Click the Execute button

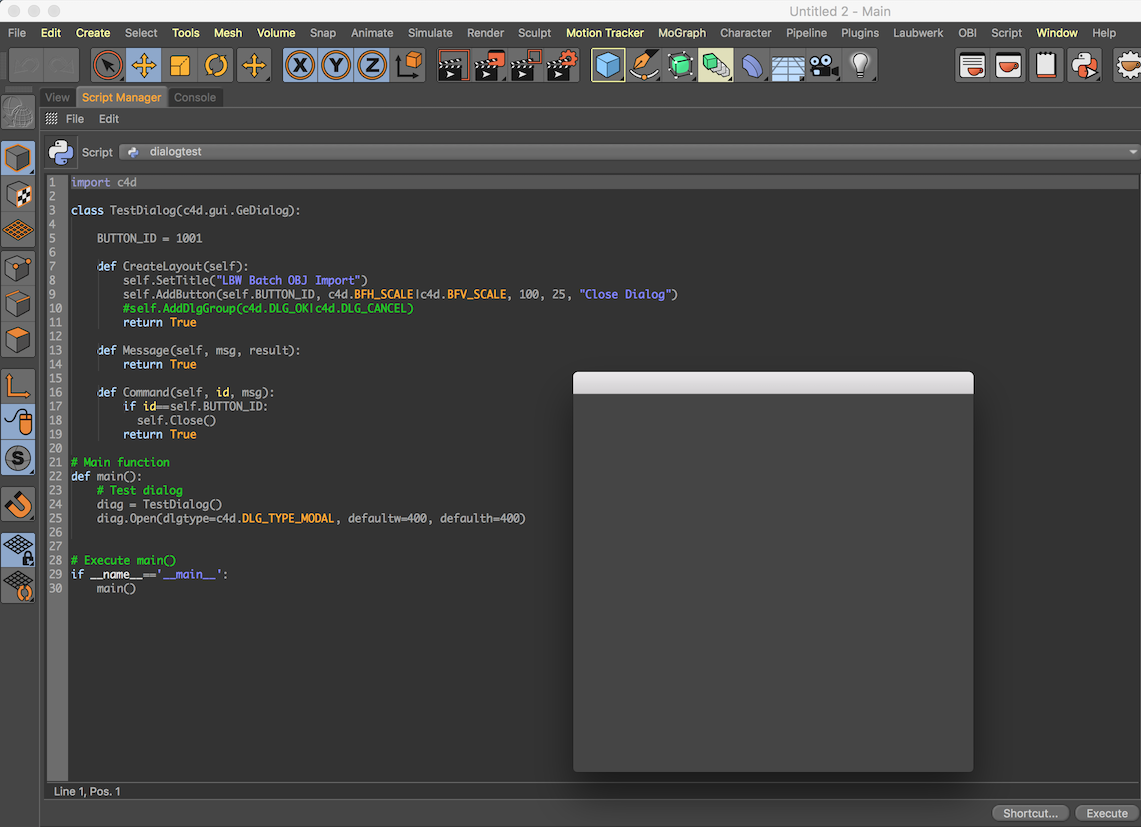(1107, 813)
